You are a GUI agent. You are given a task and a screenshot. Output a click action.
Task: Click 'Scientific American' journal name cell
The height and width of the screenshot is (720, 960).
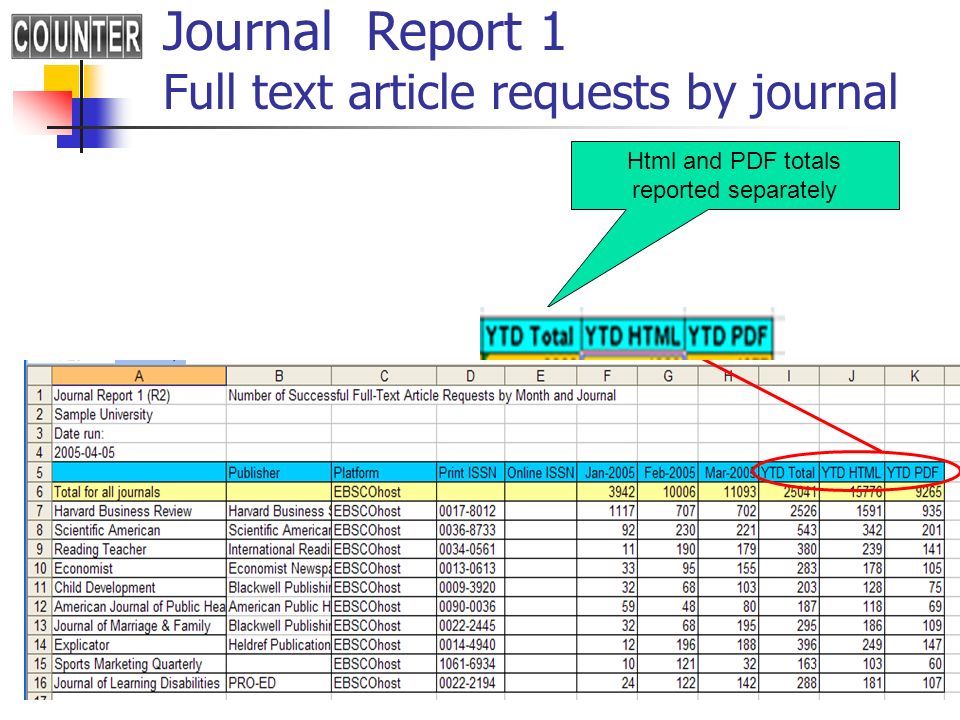click(x=139, y=529)
